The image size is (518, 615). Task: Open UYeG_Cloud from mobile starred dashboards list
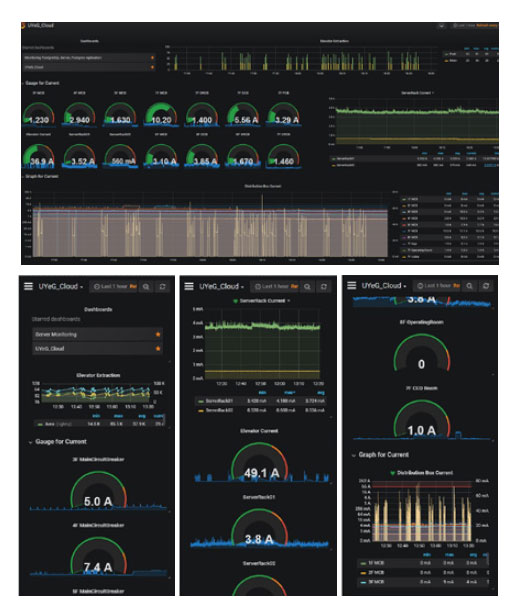tap(97, 348)
